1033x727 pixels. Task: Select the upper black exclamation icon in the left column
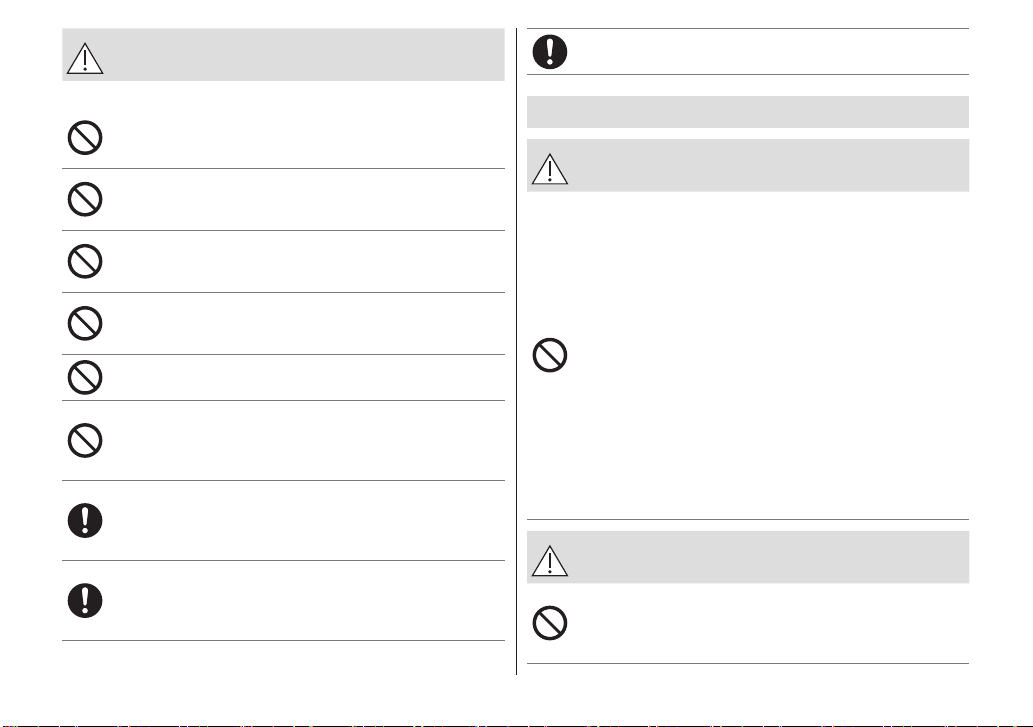[x=85, y=520]
